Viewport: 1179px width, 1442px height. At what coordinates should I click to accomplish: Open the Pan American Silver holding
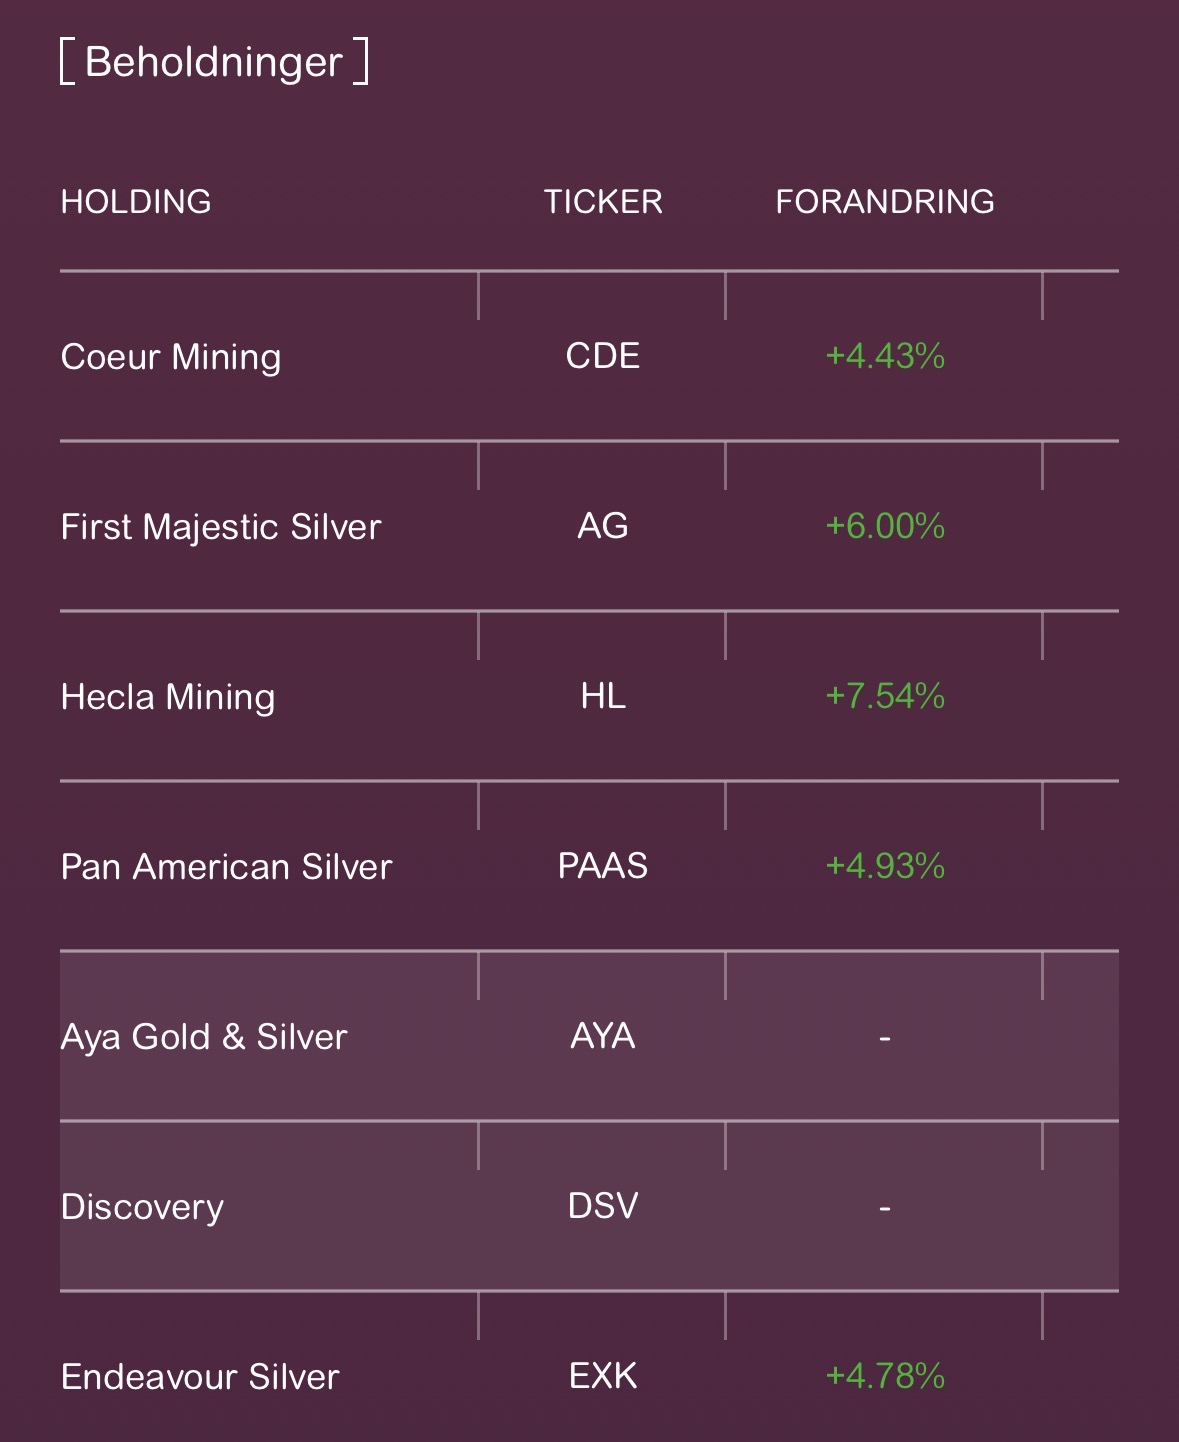[x=226, y=867]
